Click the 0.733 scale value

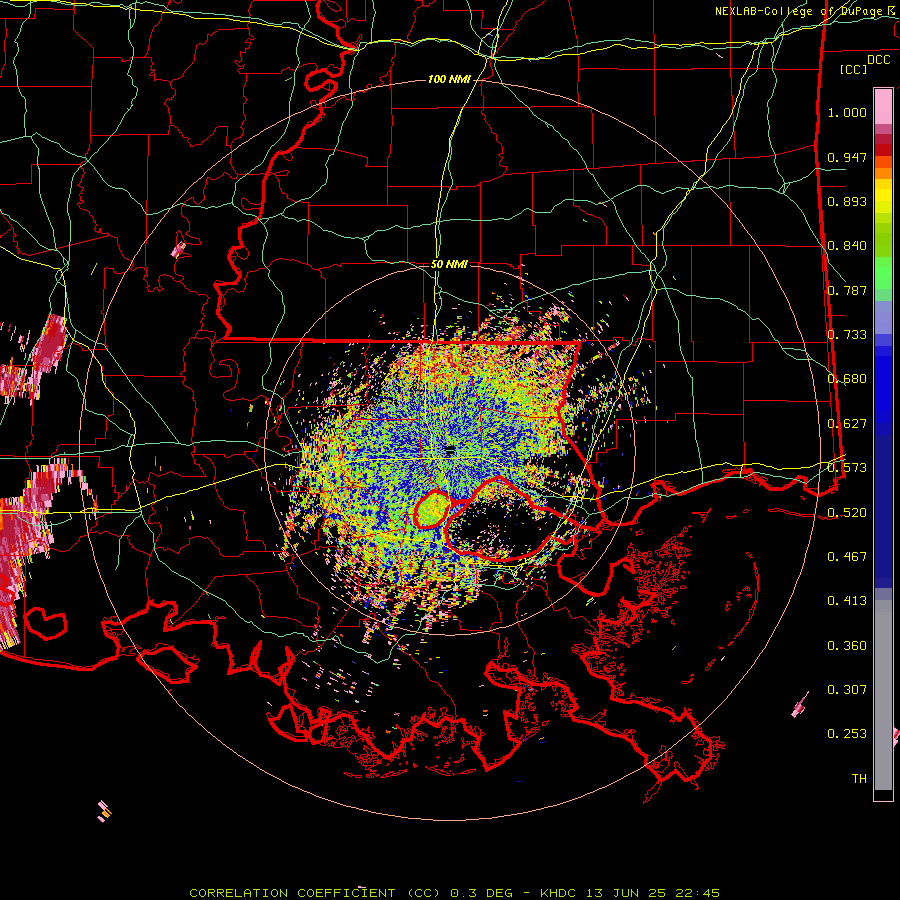847,335
